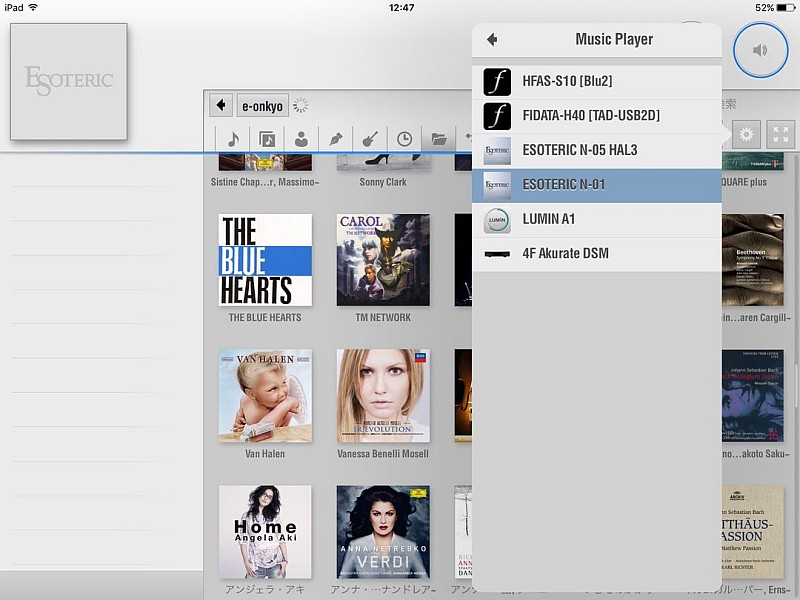Open folder view with the folder icon
This screenshot has width=800, height=600.
(439, 139)
